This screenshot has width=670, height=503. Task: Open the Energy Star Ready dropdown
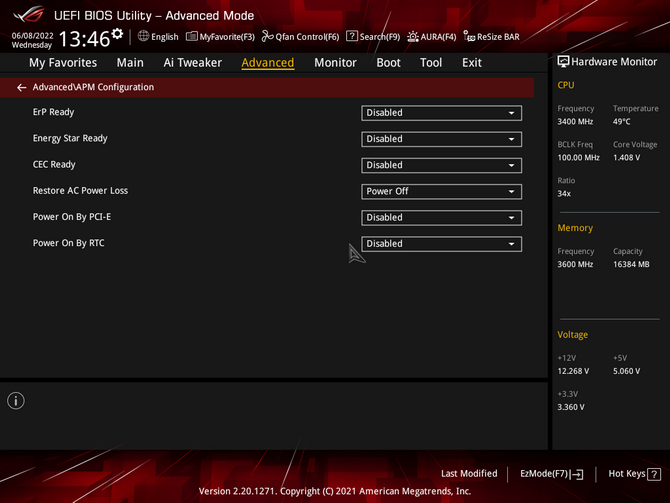tap(441, 139)
